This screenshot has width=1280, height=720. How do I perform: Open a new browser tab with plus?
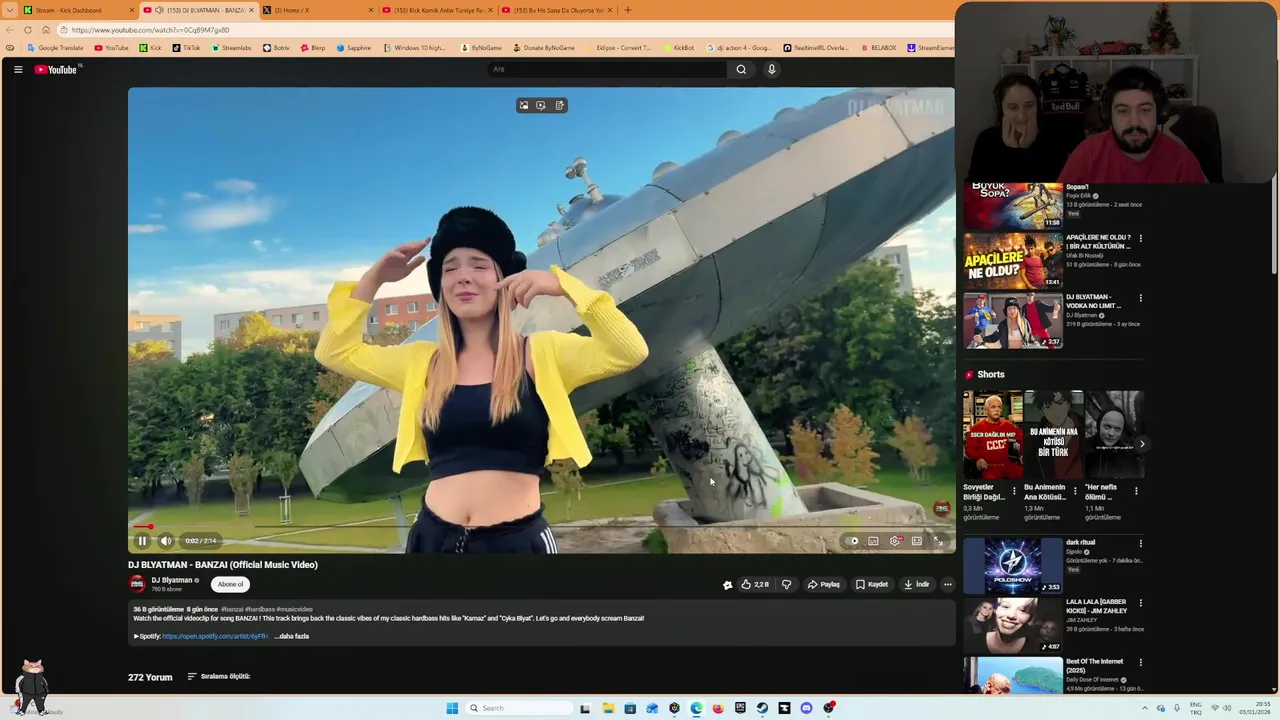627,10
